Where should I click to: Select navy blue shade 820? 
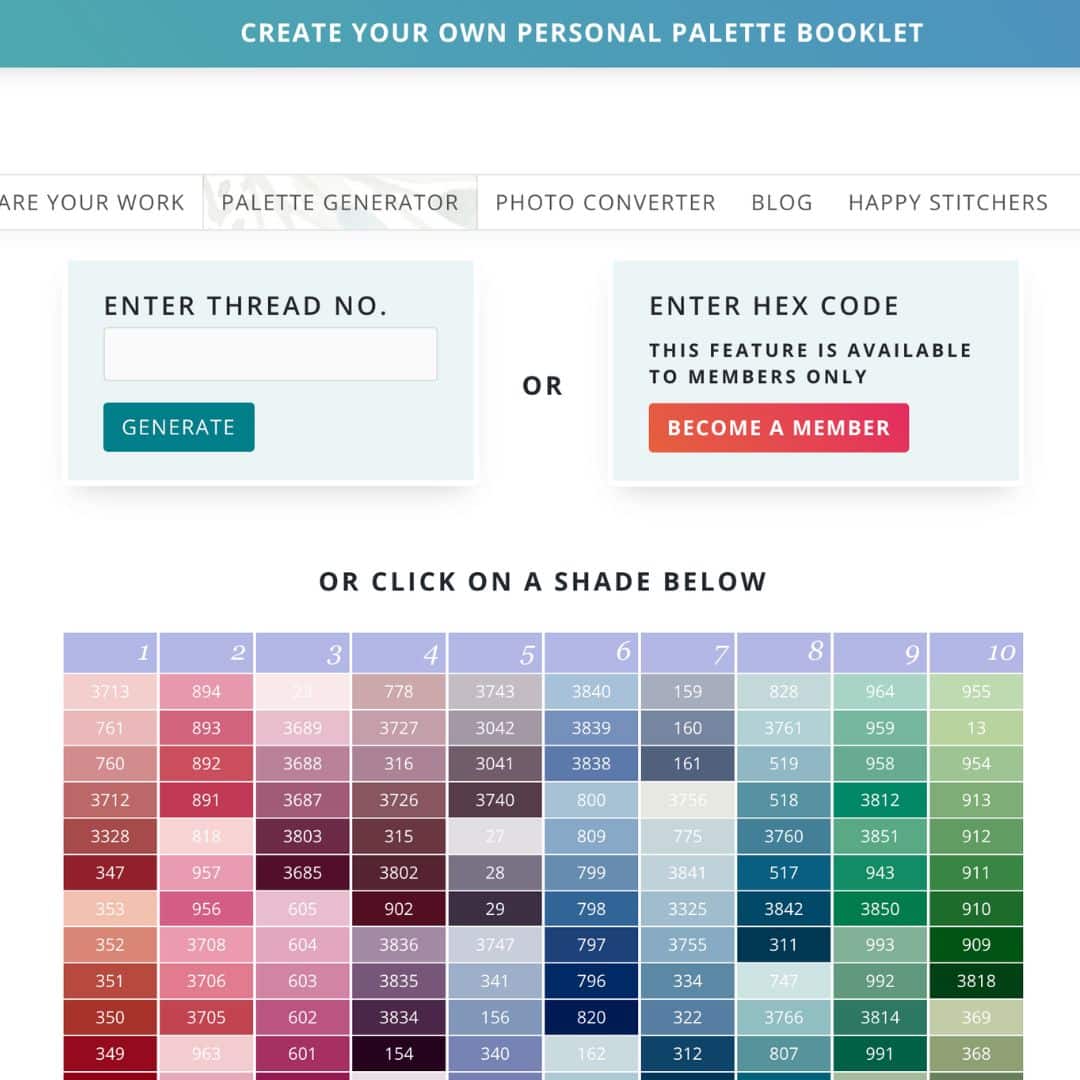click(x=590, y=1017)
